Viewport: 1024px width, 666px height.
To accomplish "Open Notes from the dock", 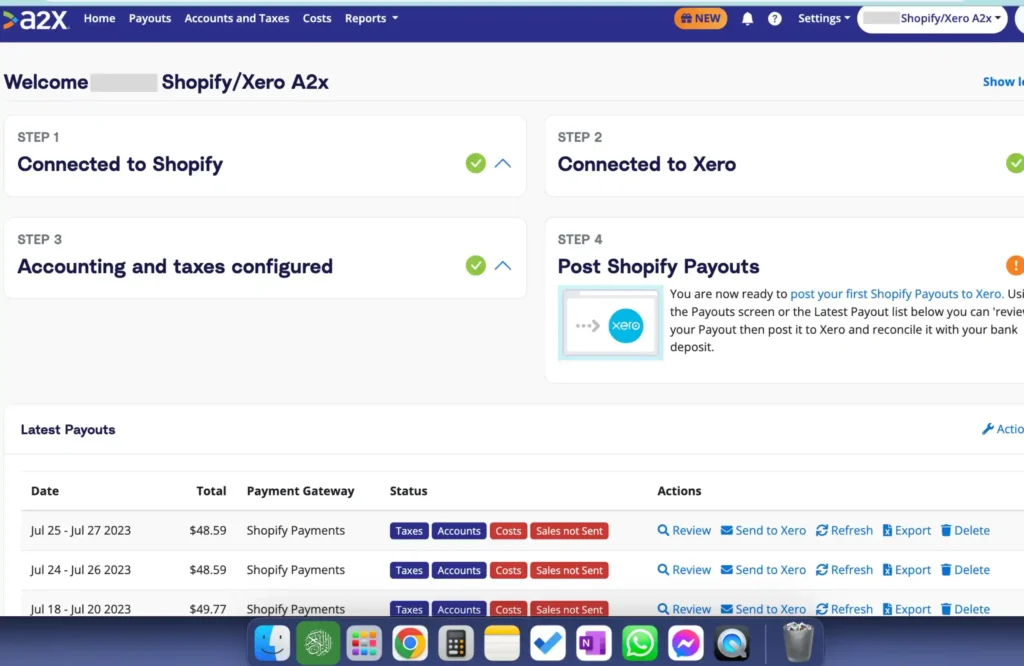I will click(x=502, y=643).
